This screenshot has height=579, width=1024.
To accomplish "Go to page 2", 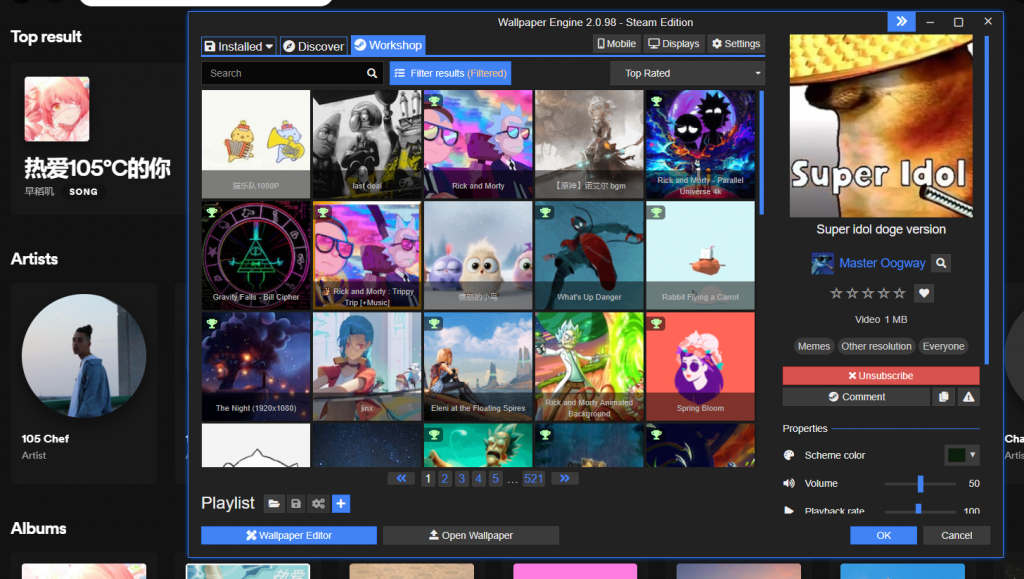I will pyautogui.click(x=445, y=478).
